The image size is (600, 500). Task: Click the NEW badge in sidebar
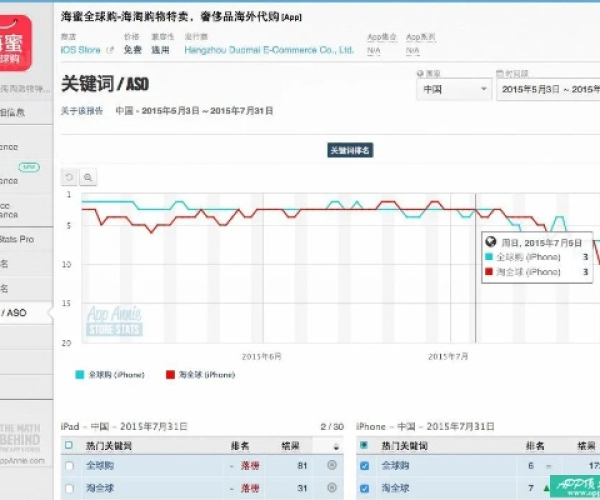click(x=29, y=167)
